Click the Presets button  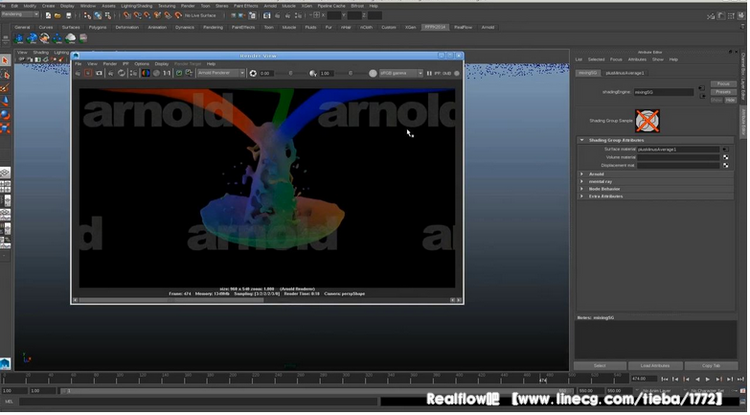coord(723,92)
